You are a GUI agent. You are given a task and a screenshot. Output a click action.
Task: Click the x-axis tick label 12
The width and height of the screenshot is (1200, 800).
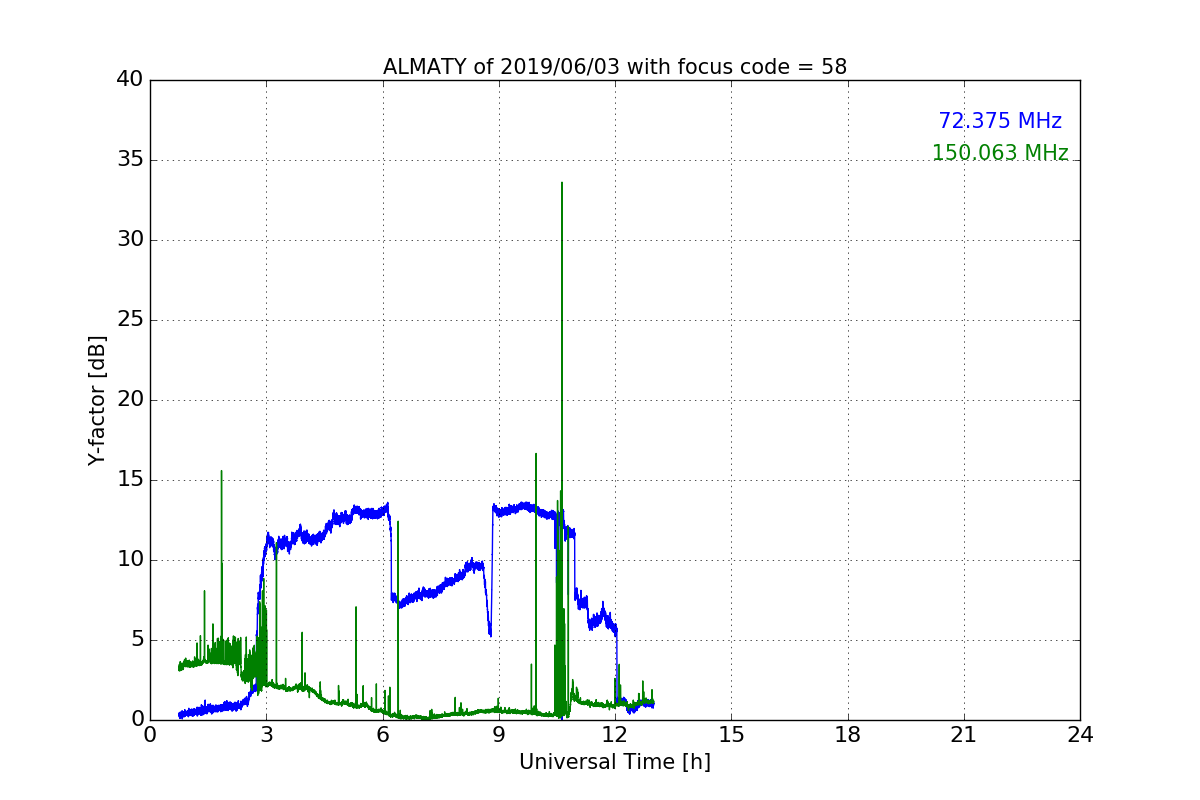[615, 735]
